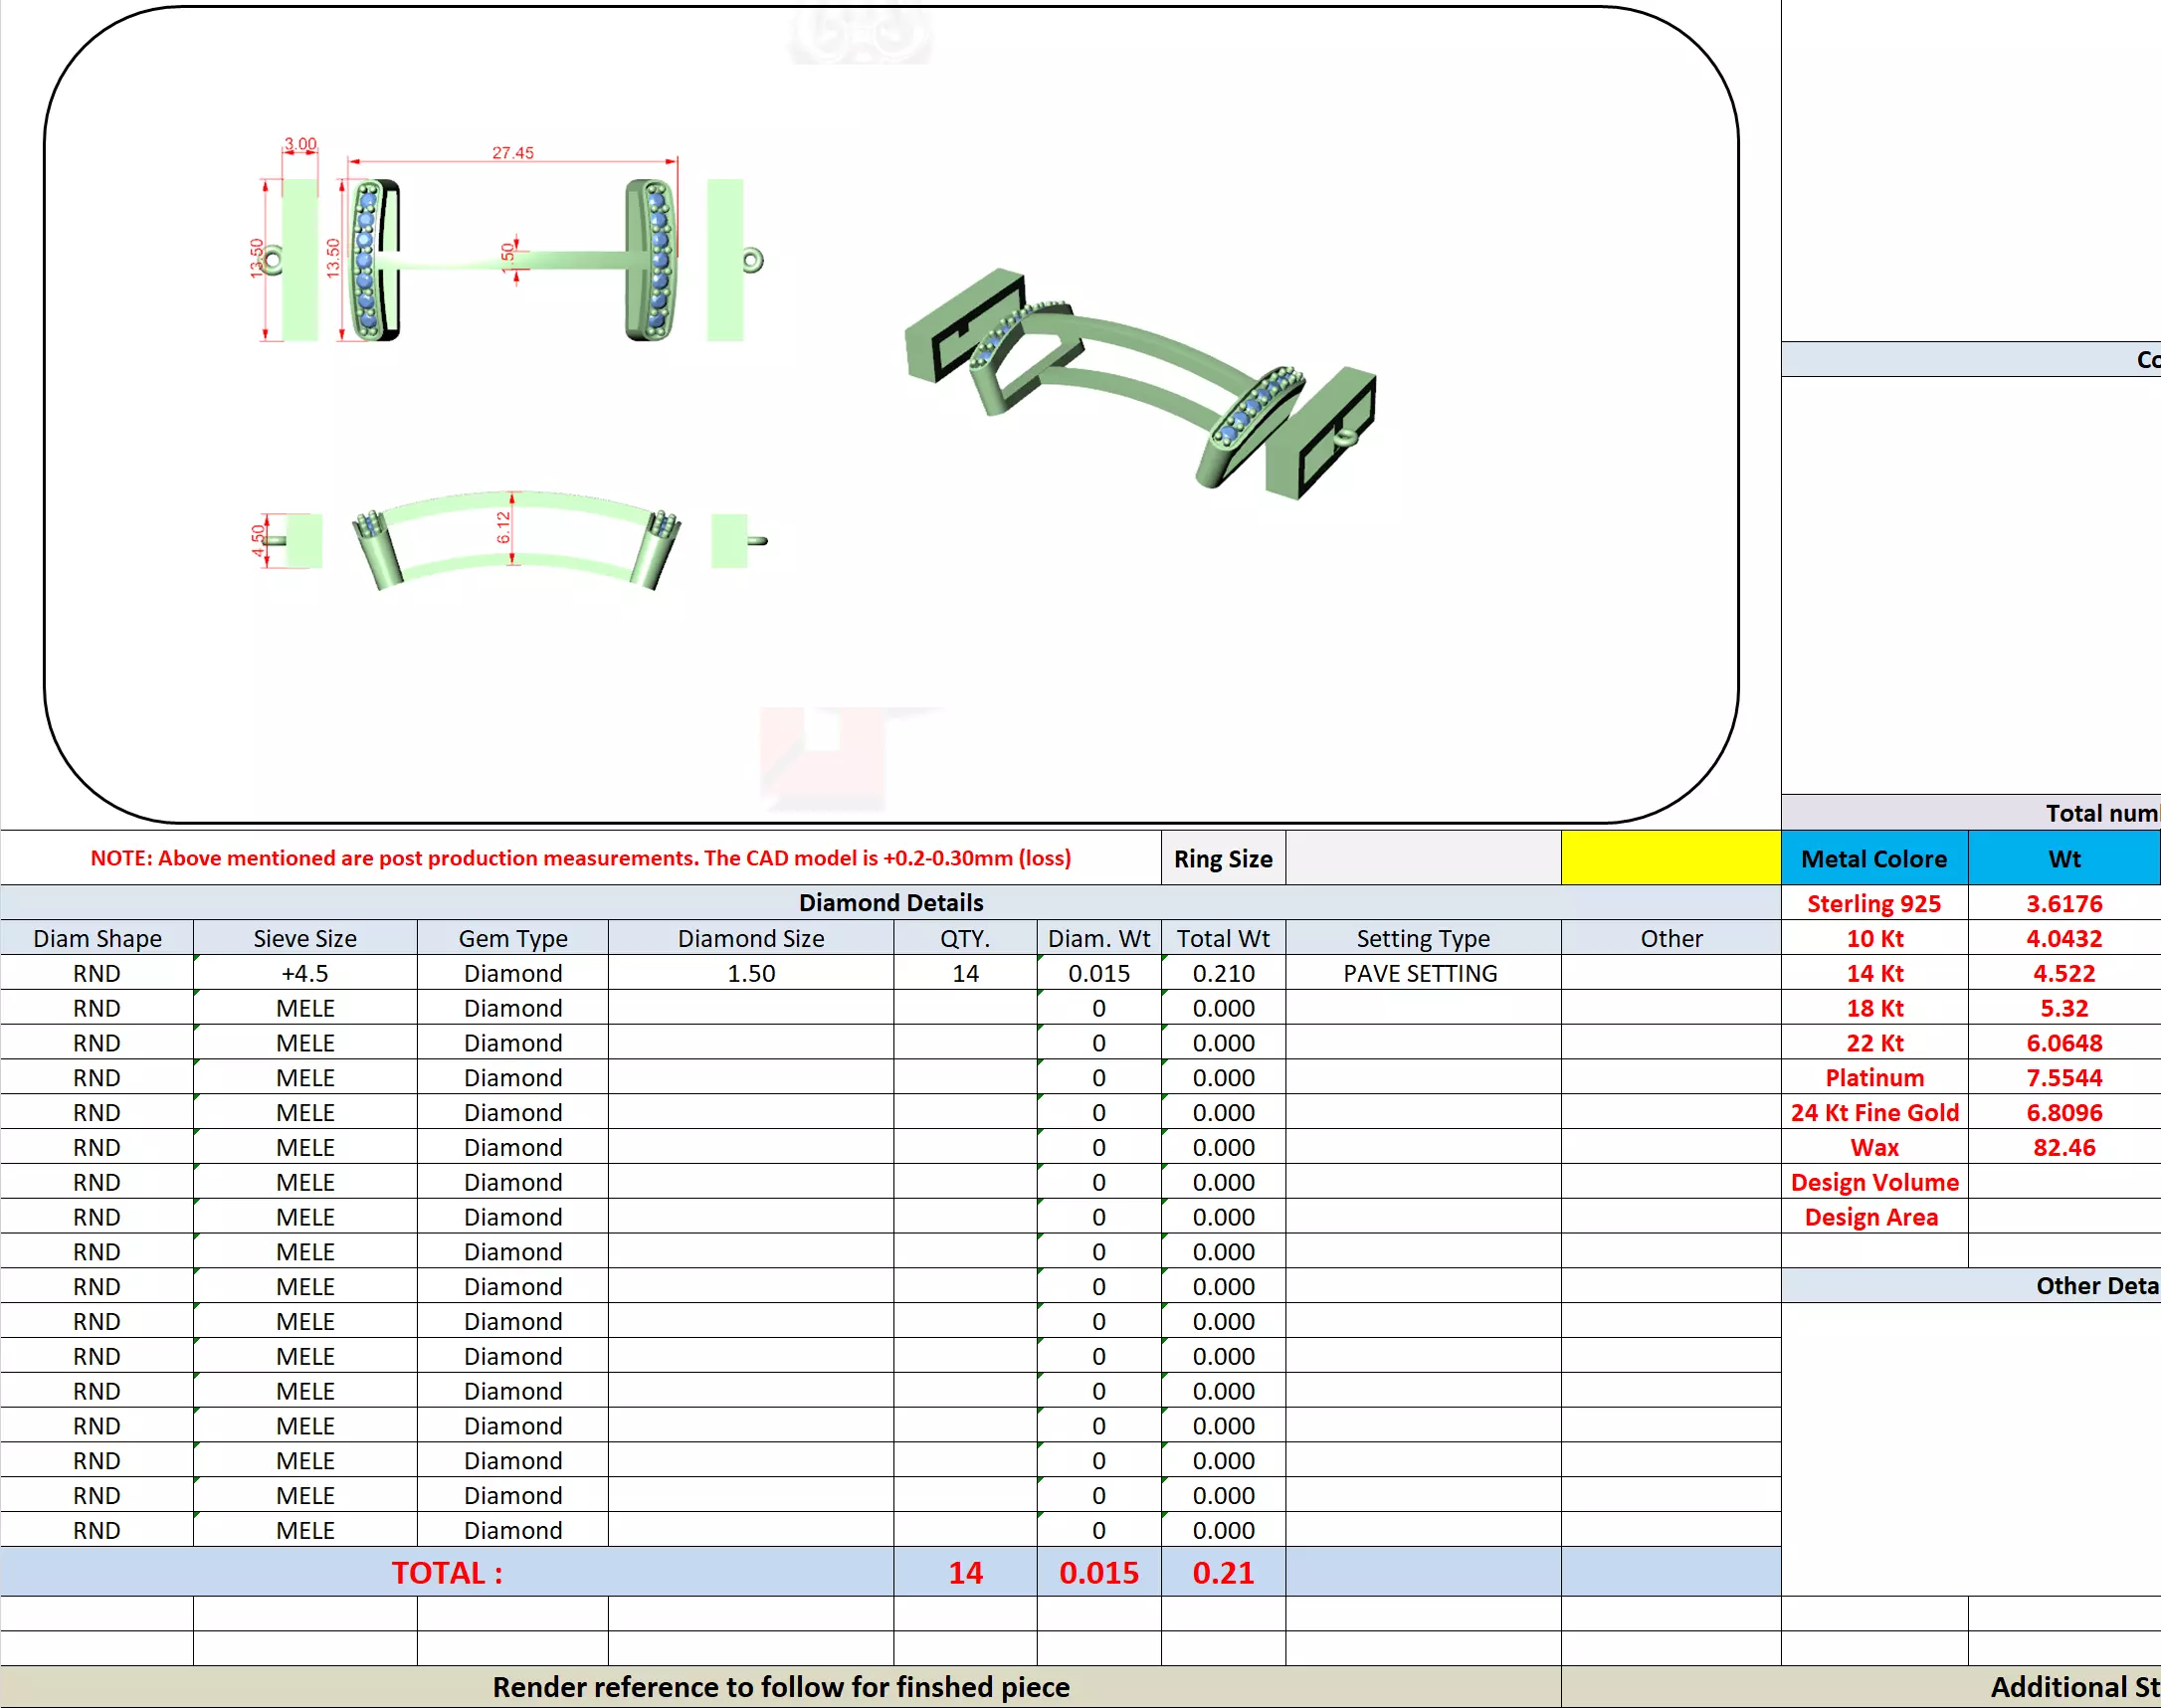Screen dimensions: 2161x1708
Task: Select the Metal Colore header cell
Action: click(1873, 858)
